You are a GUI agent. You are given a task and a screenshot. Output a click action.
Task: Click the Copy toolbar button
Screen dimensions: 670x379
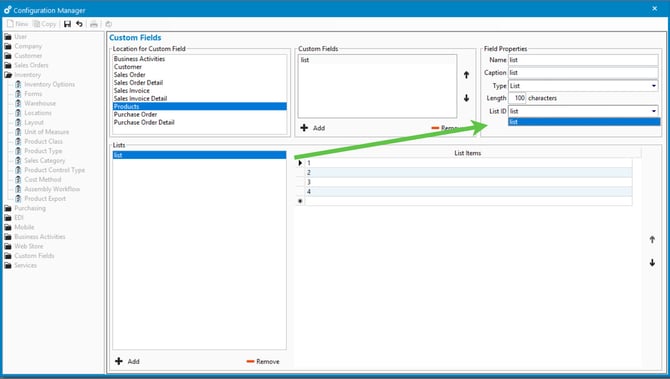45,24
